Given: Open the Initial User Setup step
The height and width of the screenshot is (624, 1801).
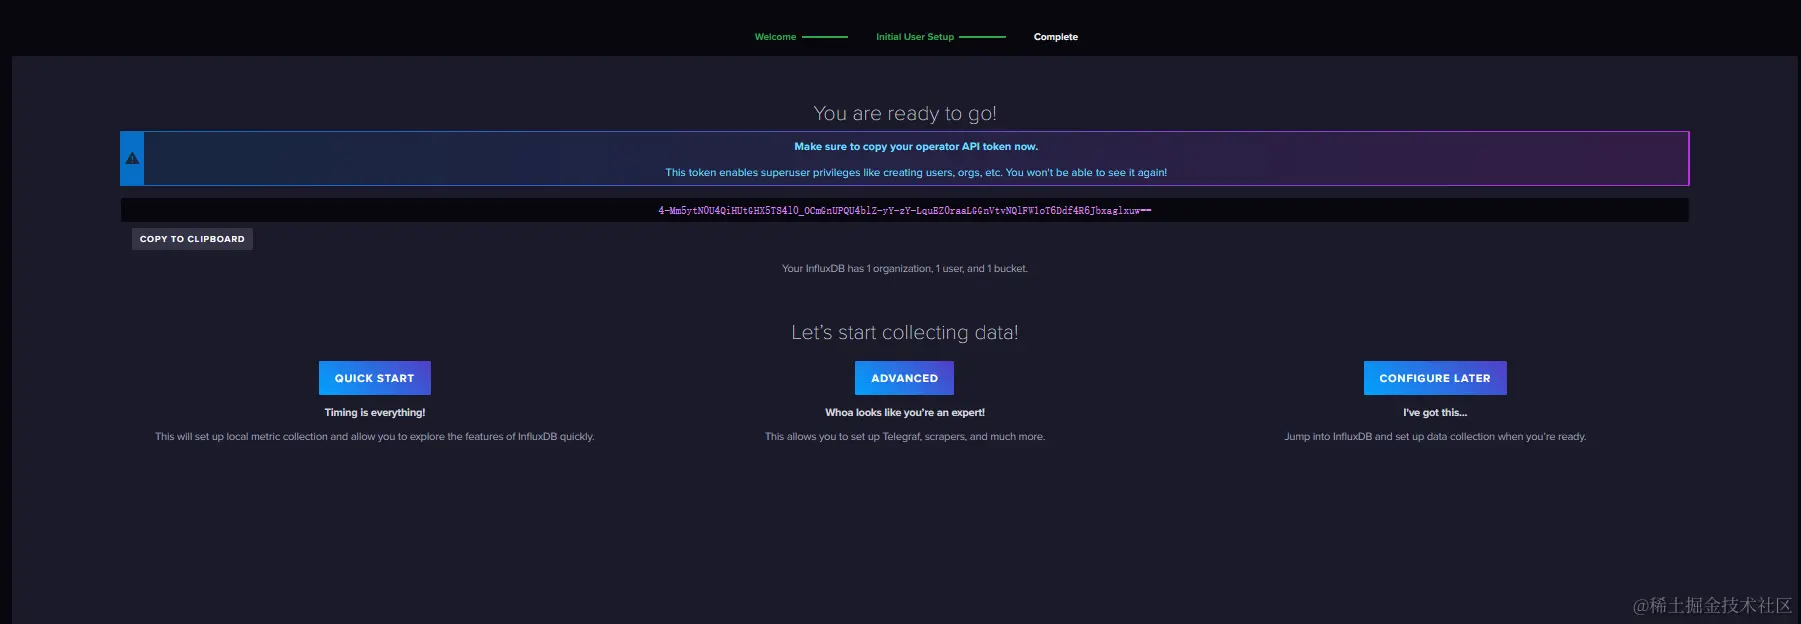Looking at the screenshot, I should [915, 37].
